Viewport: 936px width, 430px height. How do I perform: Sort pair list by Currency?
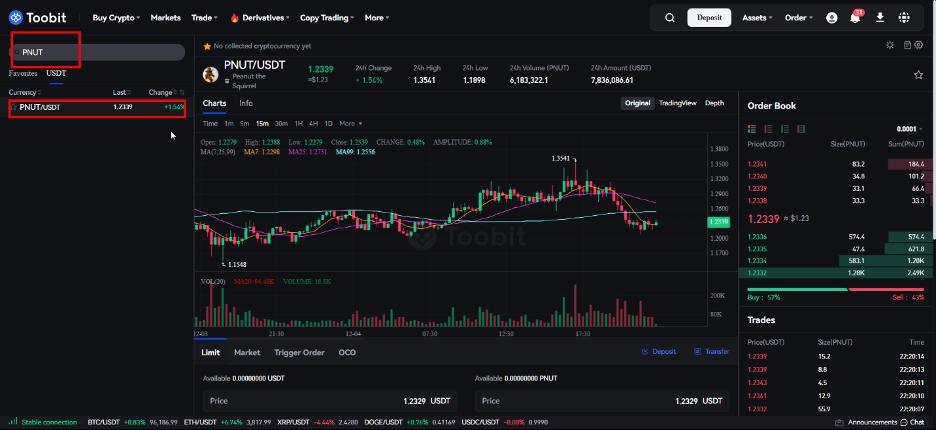(x=25, y=93)
